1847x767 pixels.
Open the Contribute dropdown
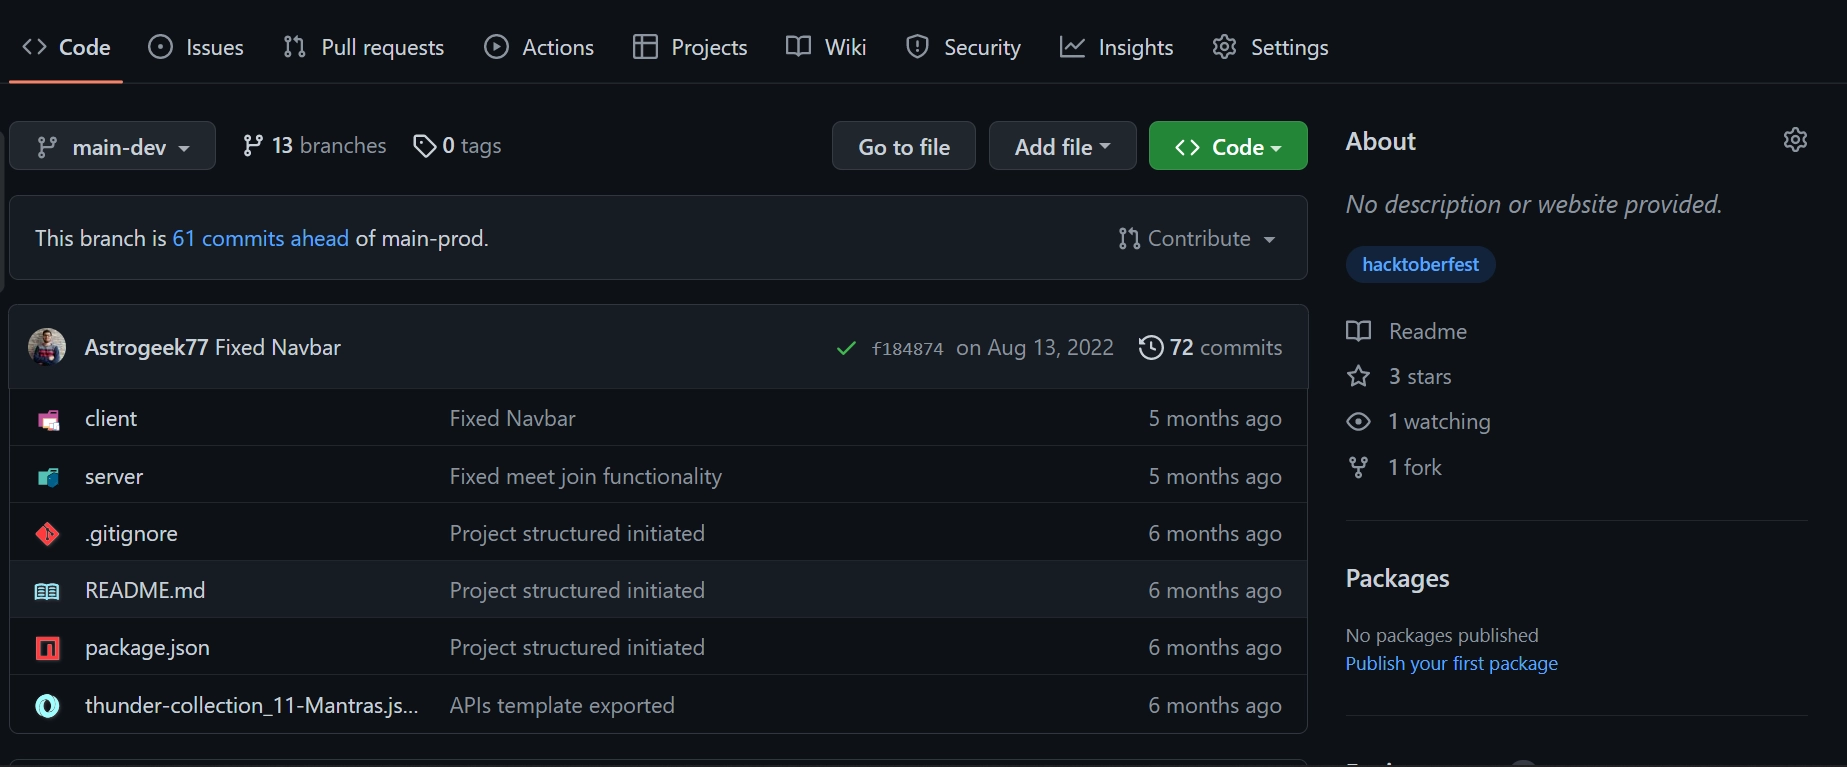click(1197, 239)
